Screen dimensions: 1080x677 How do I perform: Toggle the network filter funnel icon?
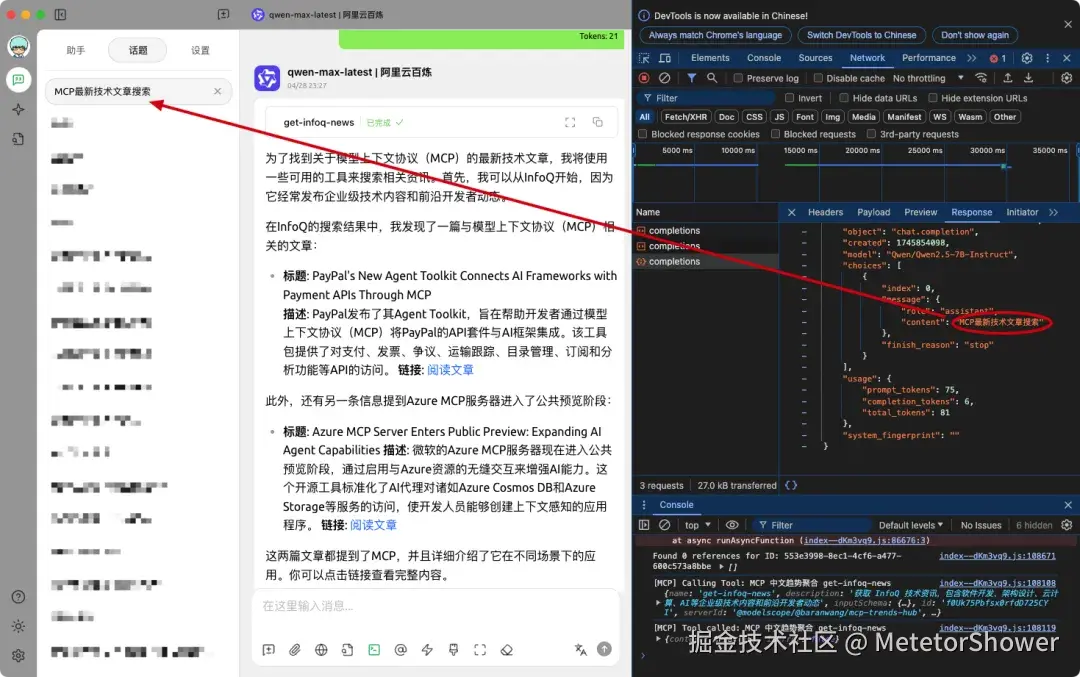(x=692, y=79)
